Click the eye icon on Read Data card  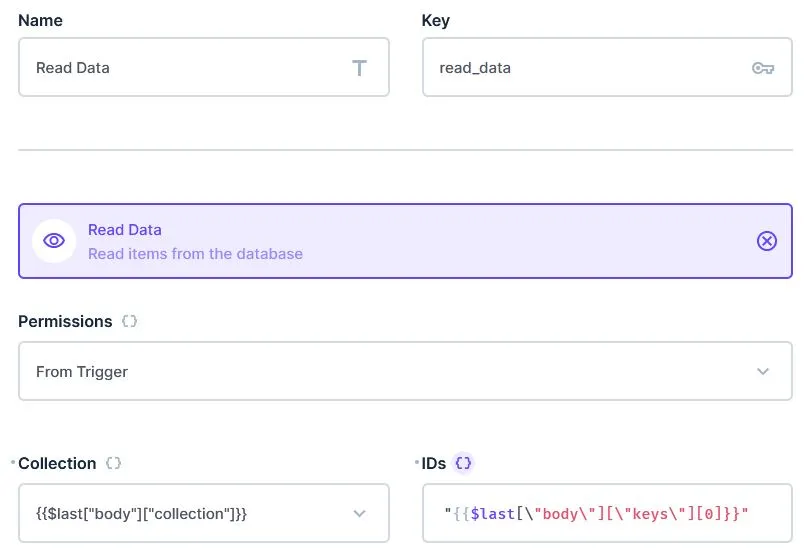[54, 241]
